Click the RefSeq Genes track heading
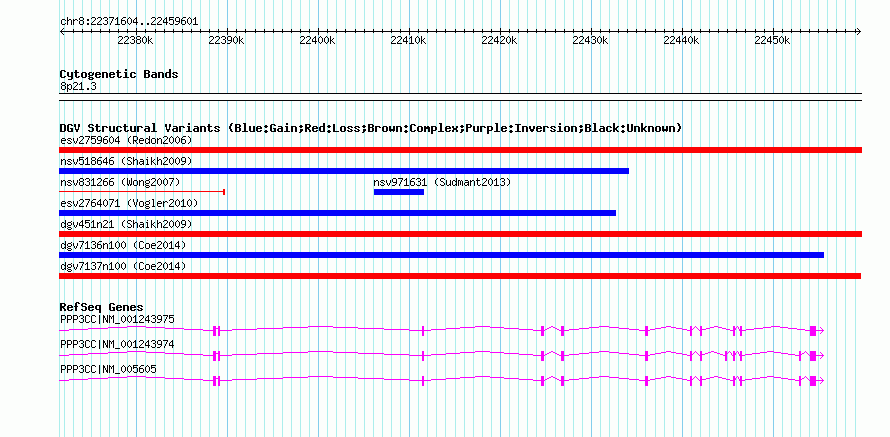Screen dimensions: 890x437 [102, 307]
